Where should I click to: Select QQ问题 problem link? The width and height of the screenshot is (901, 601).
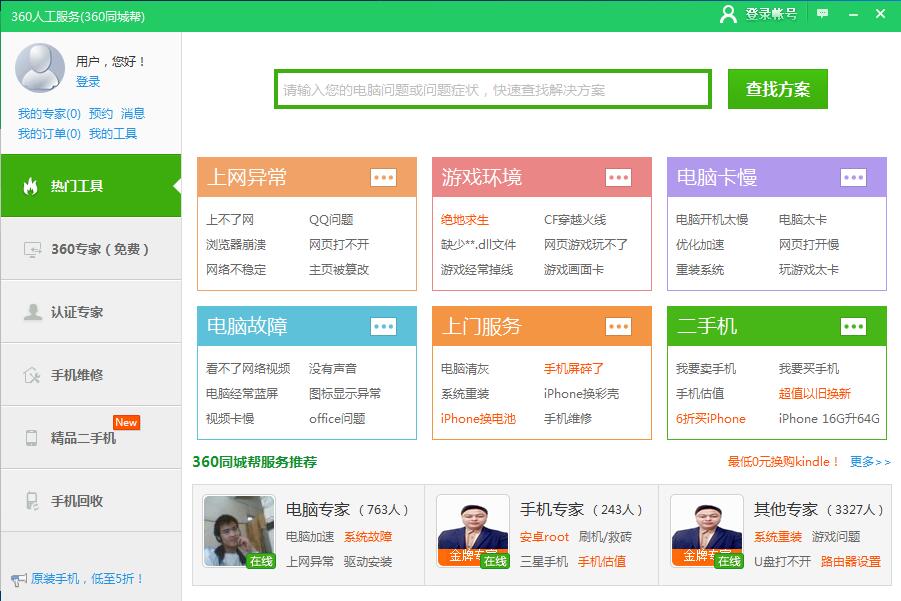[331, 219]
